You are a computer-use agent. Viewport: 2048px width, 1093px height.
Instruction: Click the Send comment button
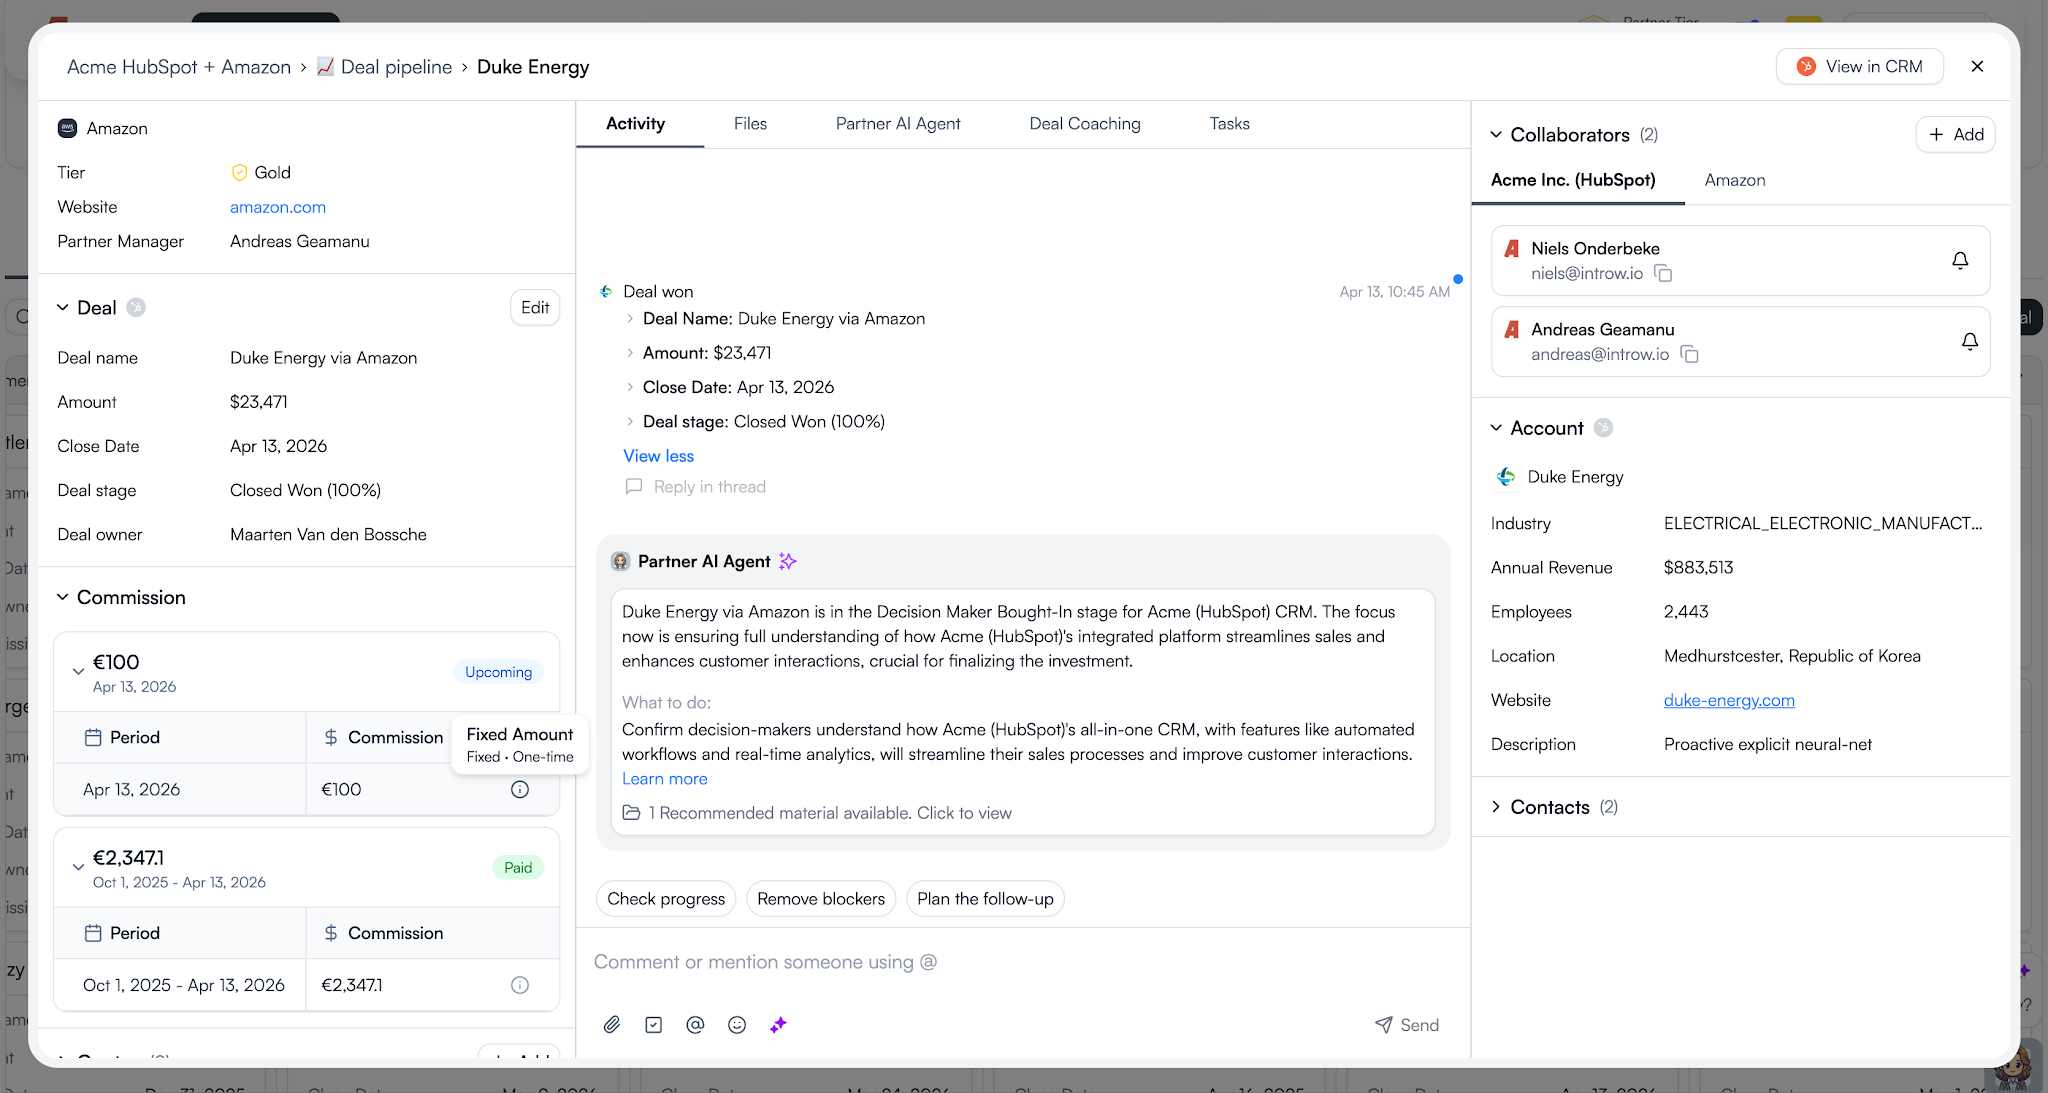(x=1407, y=1025)
